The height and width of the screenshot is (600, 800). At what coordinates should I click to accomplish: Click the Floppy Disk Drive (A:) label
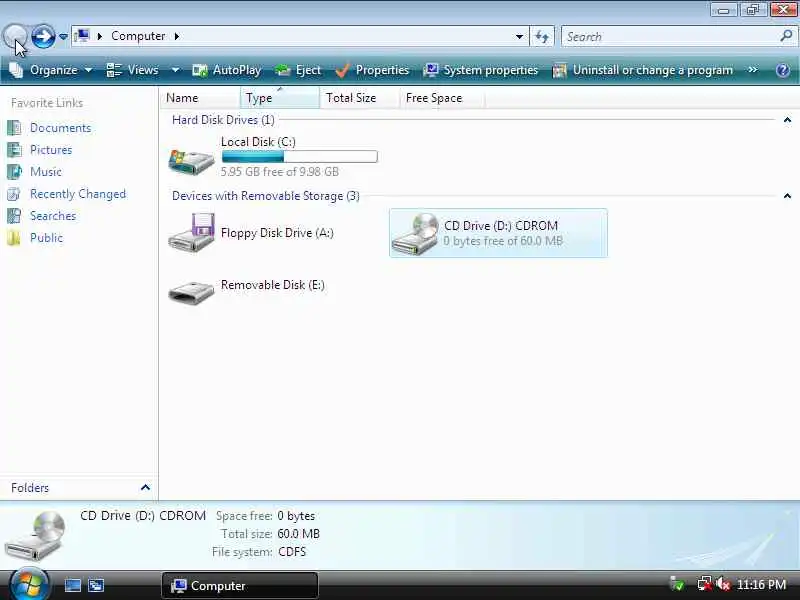click(277, 233)
